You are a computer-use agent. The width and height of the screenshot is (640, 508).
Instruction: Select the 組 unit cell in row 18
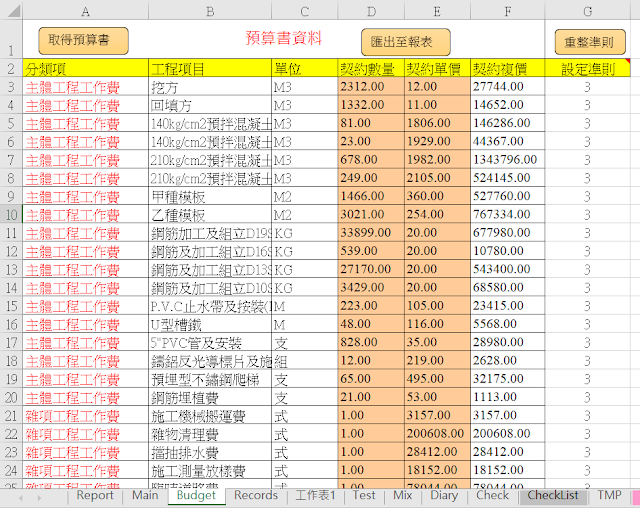pos(304,361)
